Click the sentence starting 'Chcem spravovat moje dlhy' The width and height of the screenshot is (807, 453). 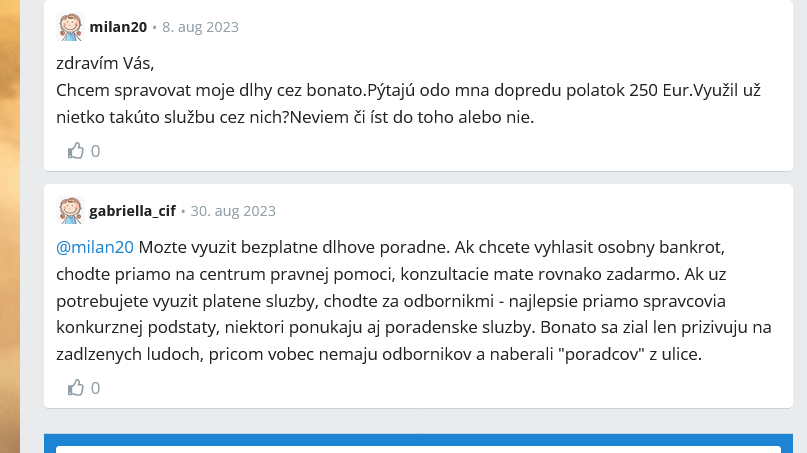tap(211, 90)
